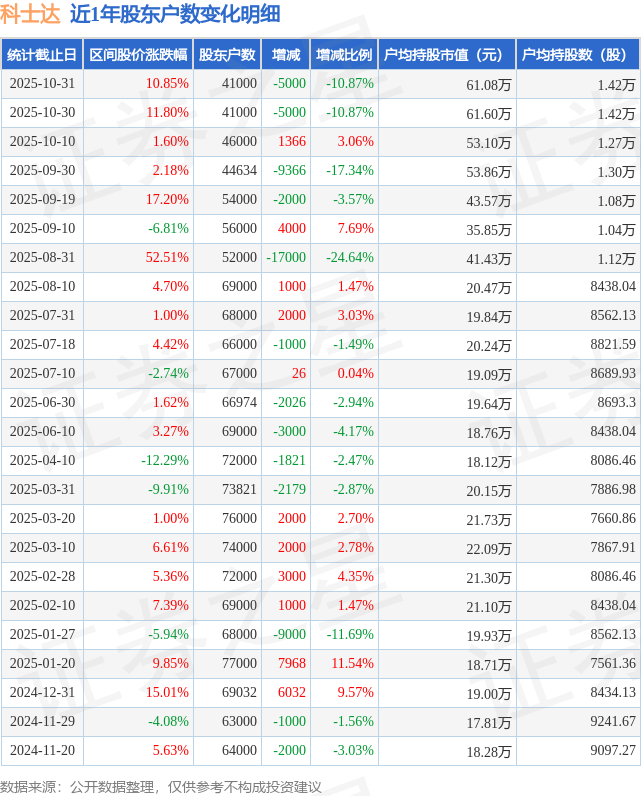The height and width of the screenshot is (796, 641).
Task: Select the 增减 column header
Action: coord(286,55)
